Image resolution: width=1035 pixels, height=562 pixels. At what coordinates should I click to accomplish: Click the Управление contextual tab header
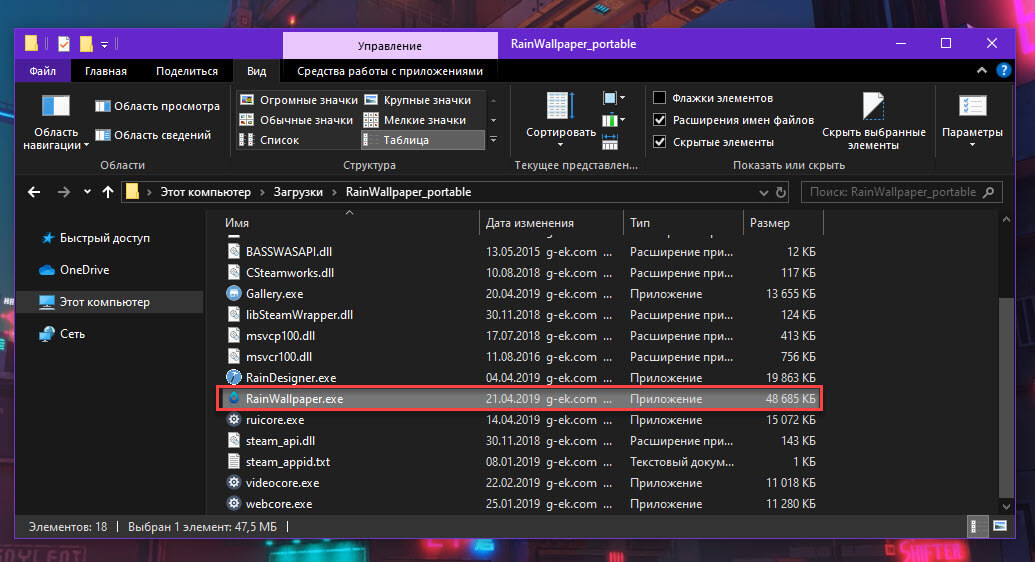point(389,46)
